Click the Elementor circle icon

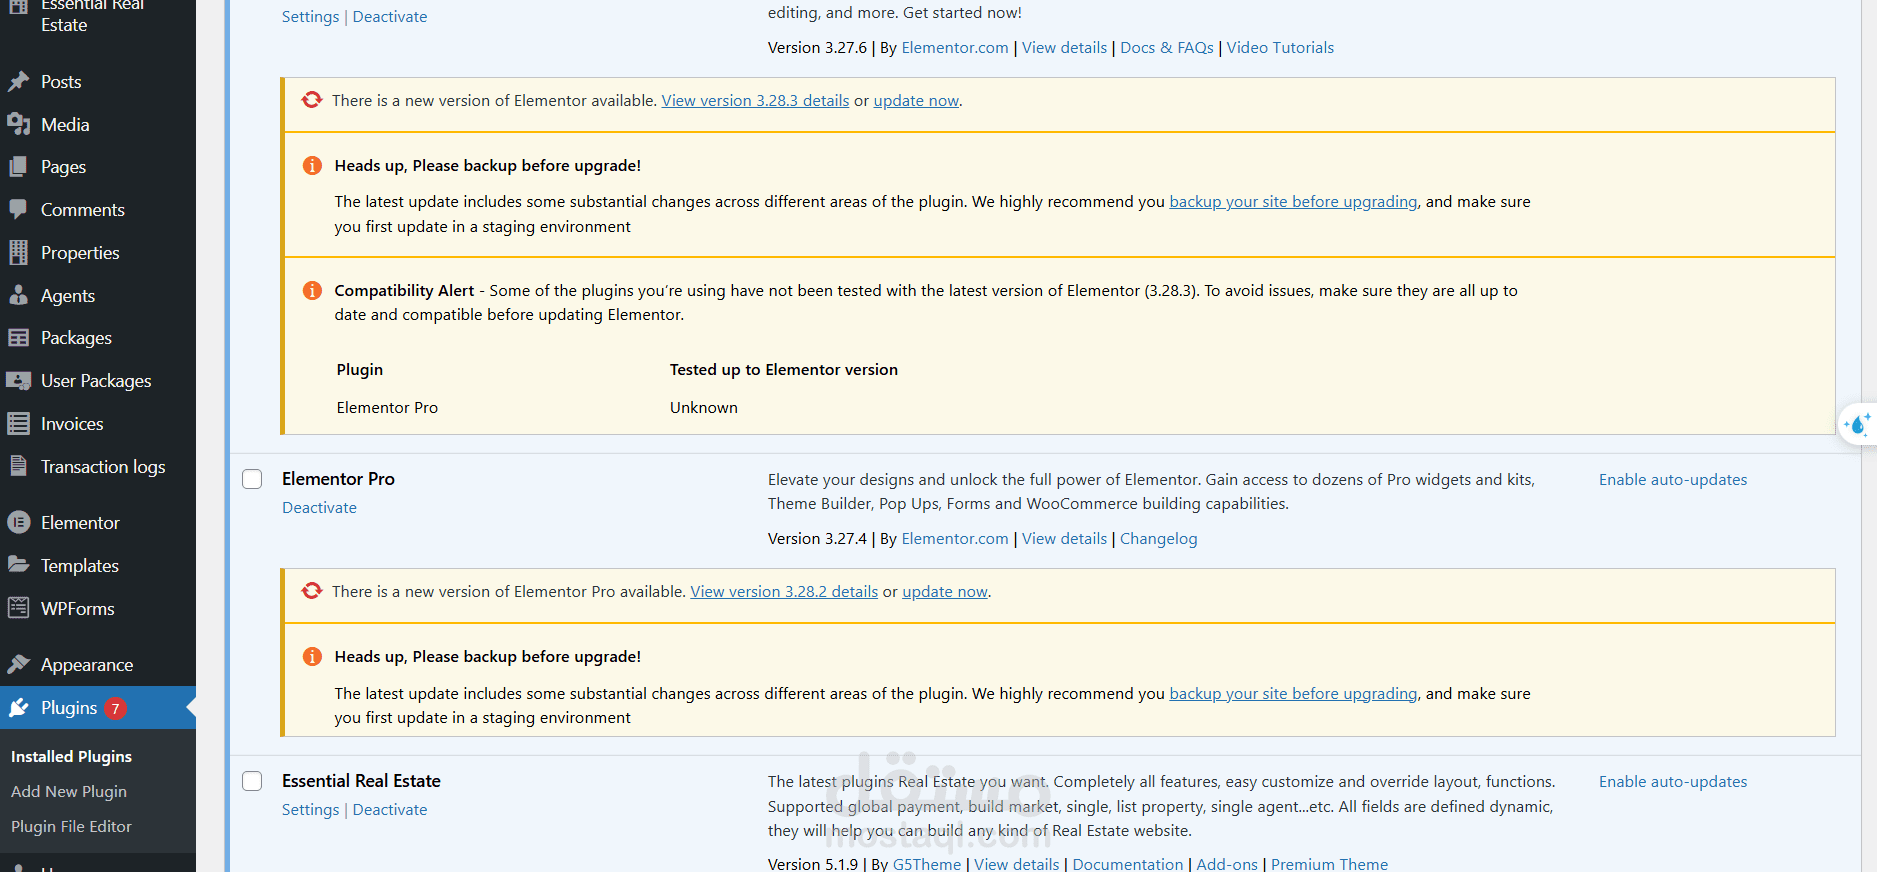18,523
